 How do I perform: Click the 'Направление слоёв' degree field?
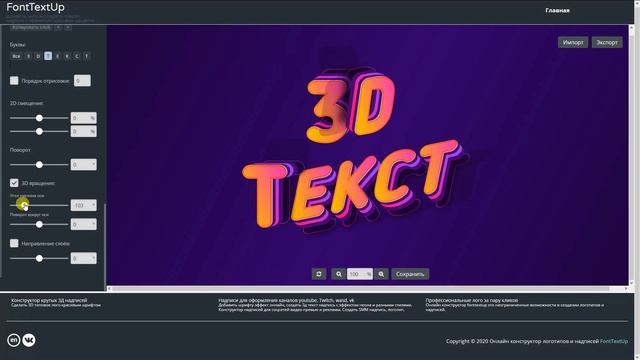(x=84, y=258)
